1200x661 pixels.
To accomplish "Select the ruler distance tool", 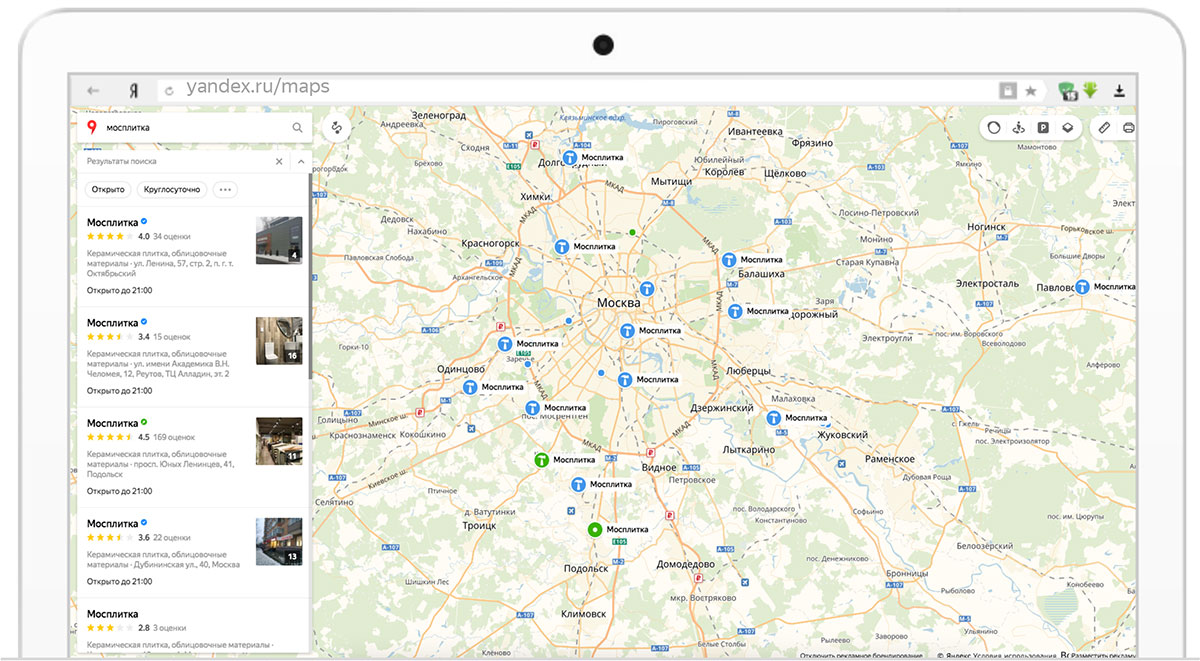I will click(x=1104, y=128).
